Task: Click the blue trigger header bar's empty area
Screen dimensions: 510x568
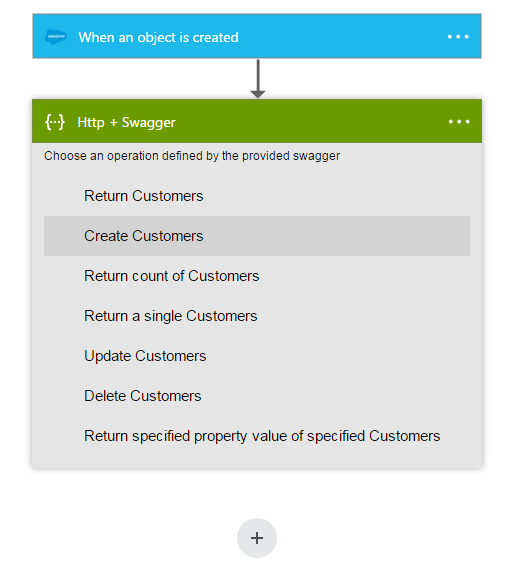Action: tap(340, 36)
